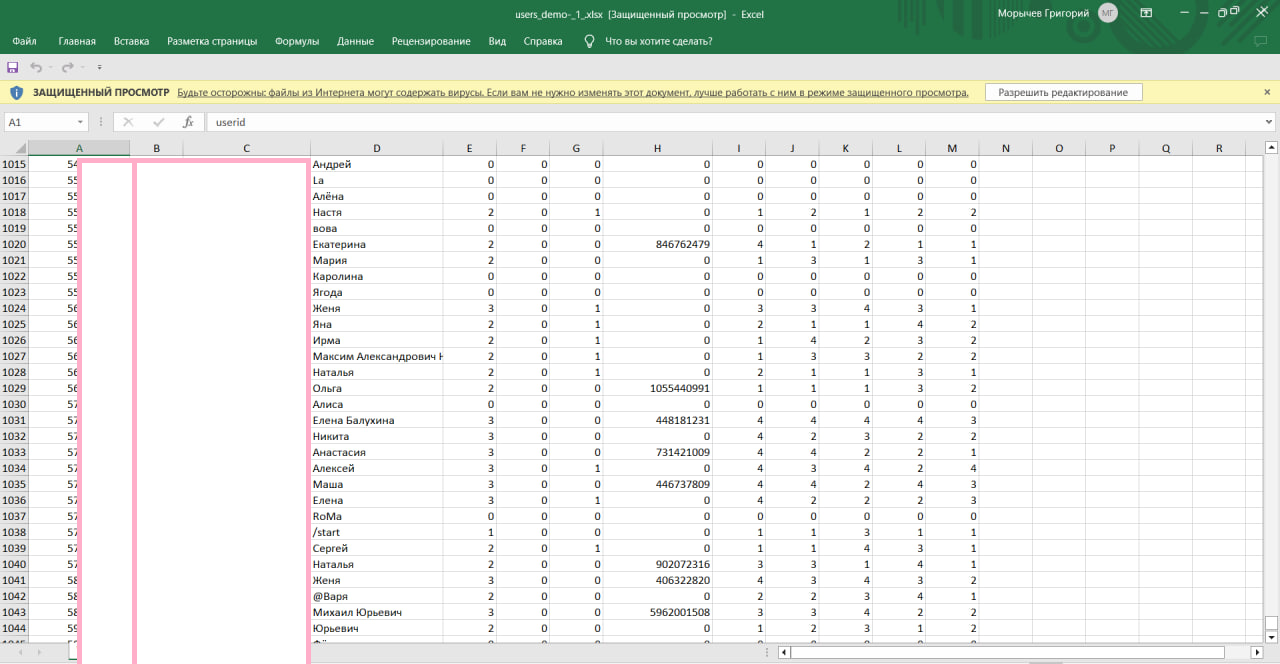This screenshot has height=664, width=1280.
Task: Dismiss the Protected View warning bar
Action: pos(1267,92)
